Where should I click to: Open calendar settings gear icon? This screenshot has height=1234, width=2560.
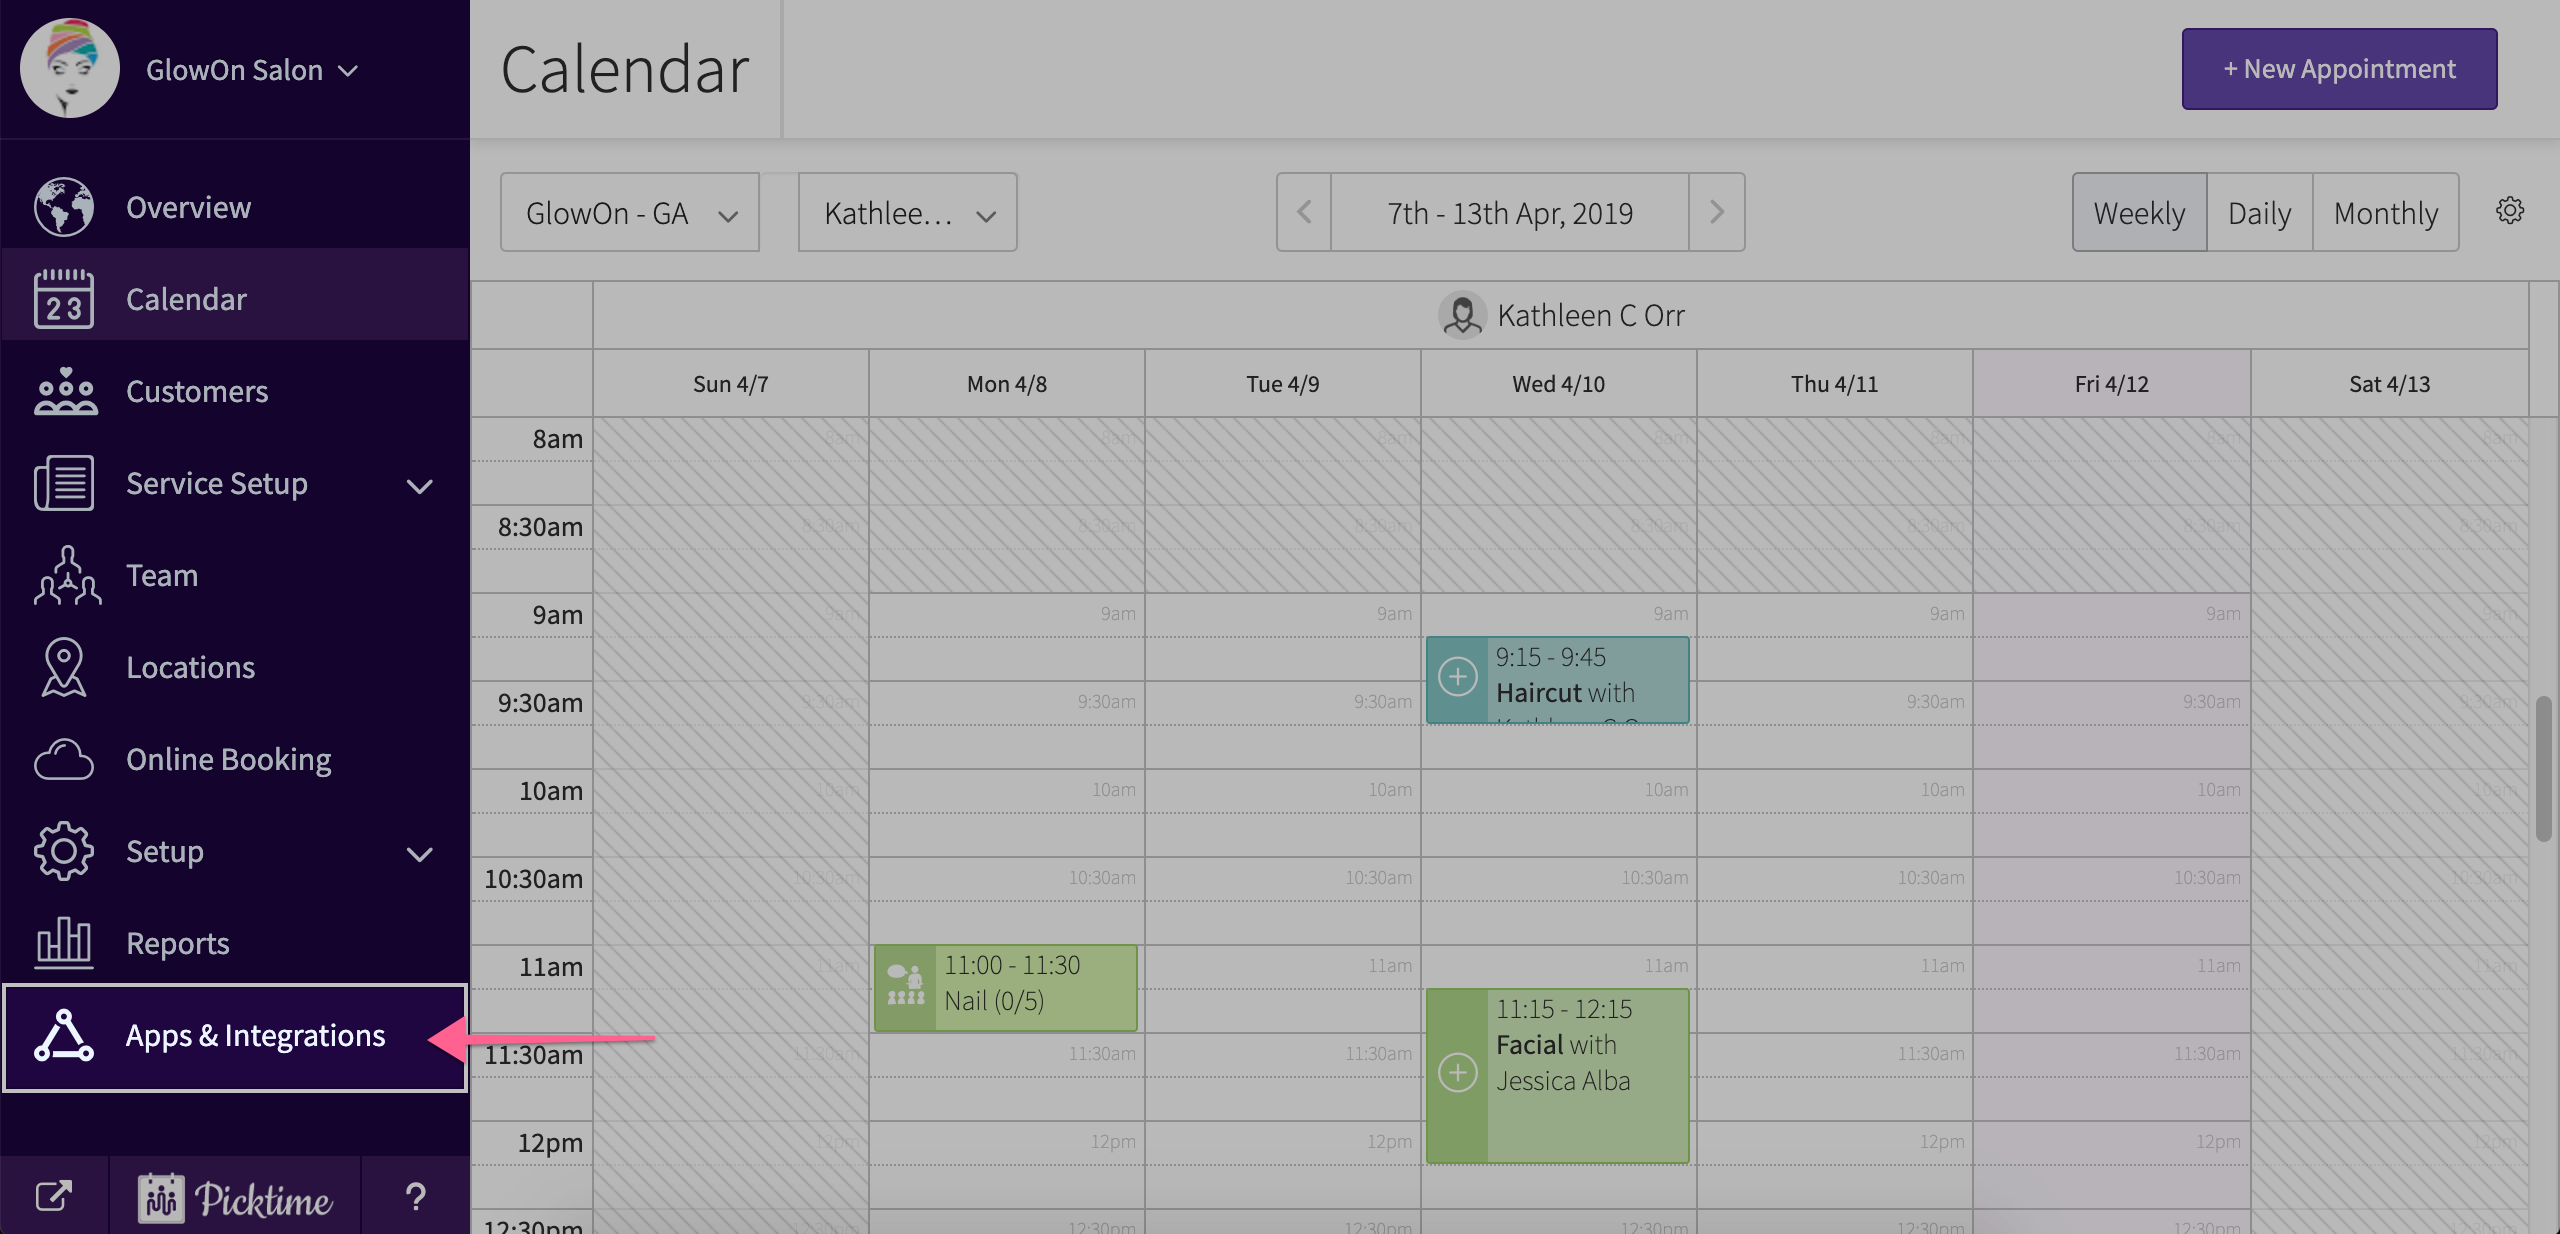2509,211
